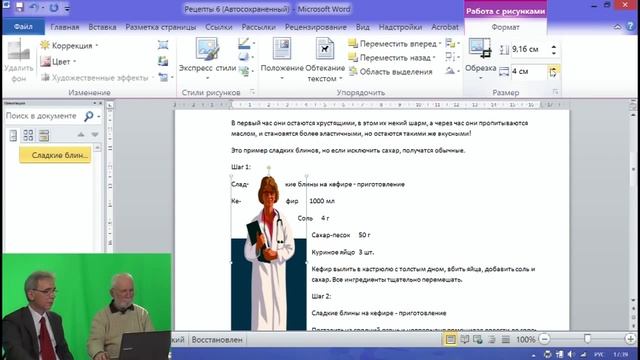
Task: Open the Файл tab
Action: (x=23, y=27)
